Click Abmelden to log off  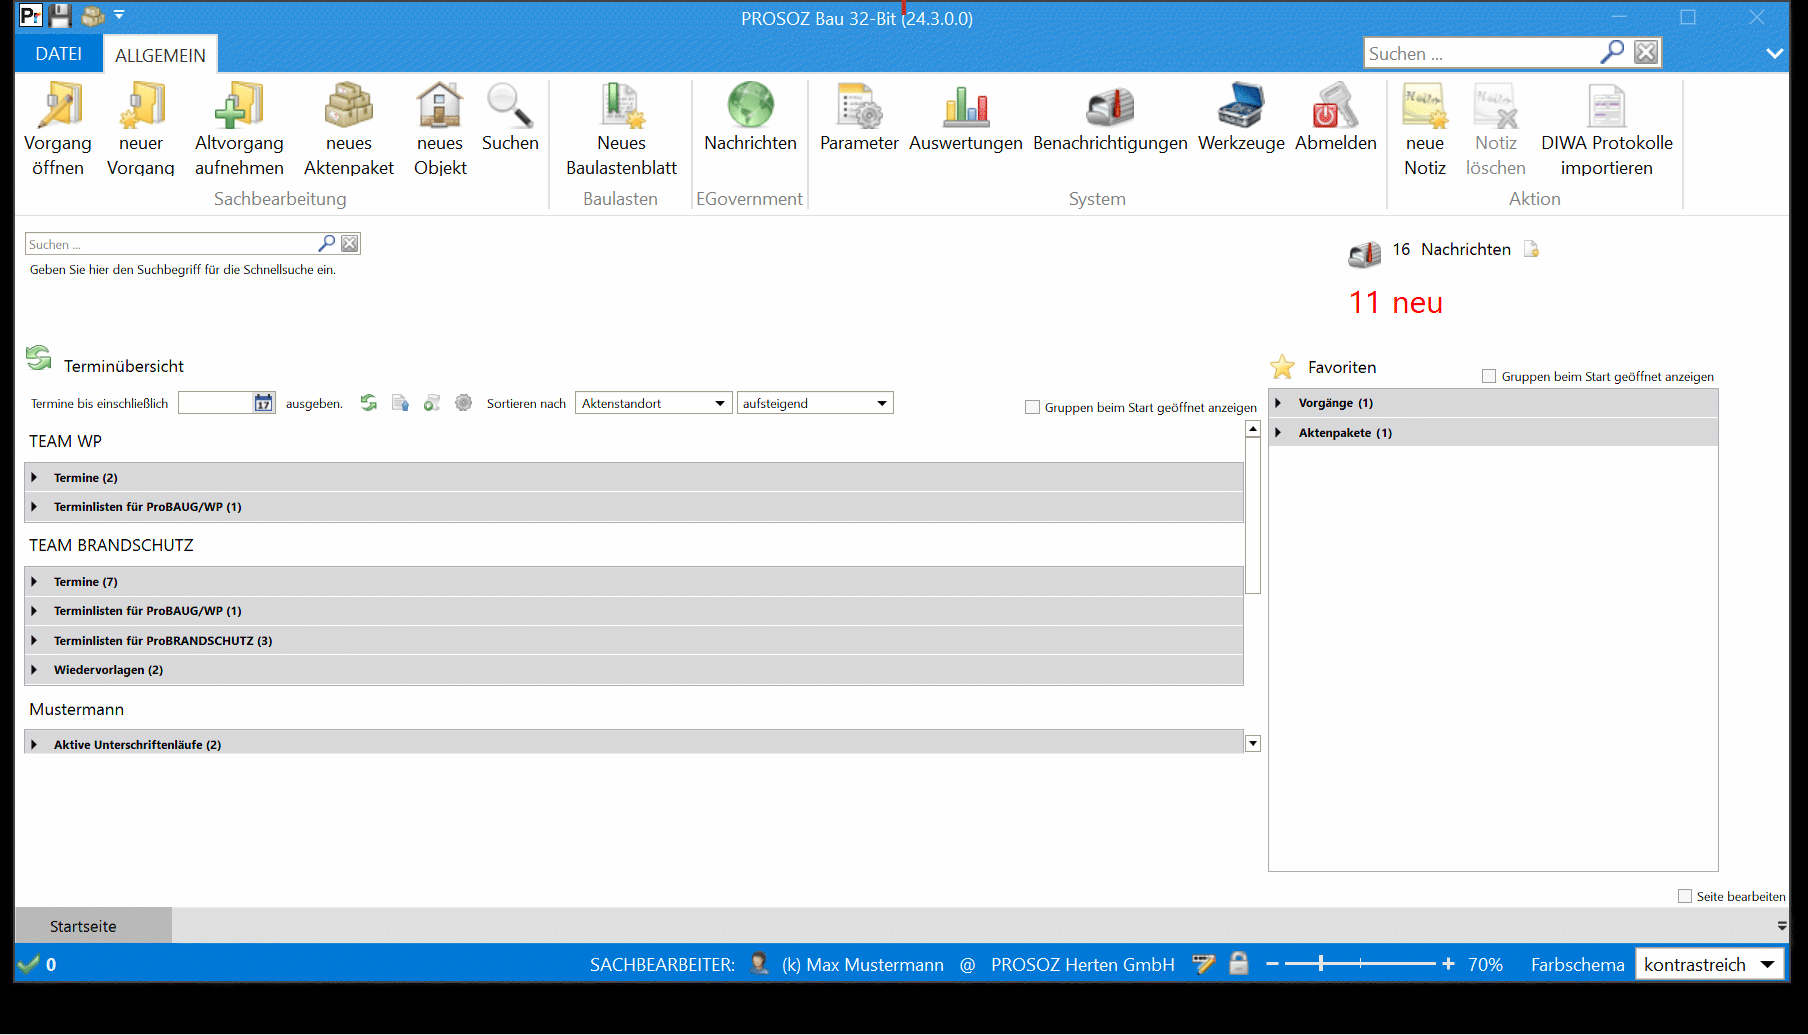[1336, 117]
